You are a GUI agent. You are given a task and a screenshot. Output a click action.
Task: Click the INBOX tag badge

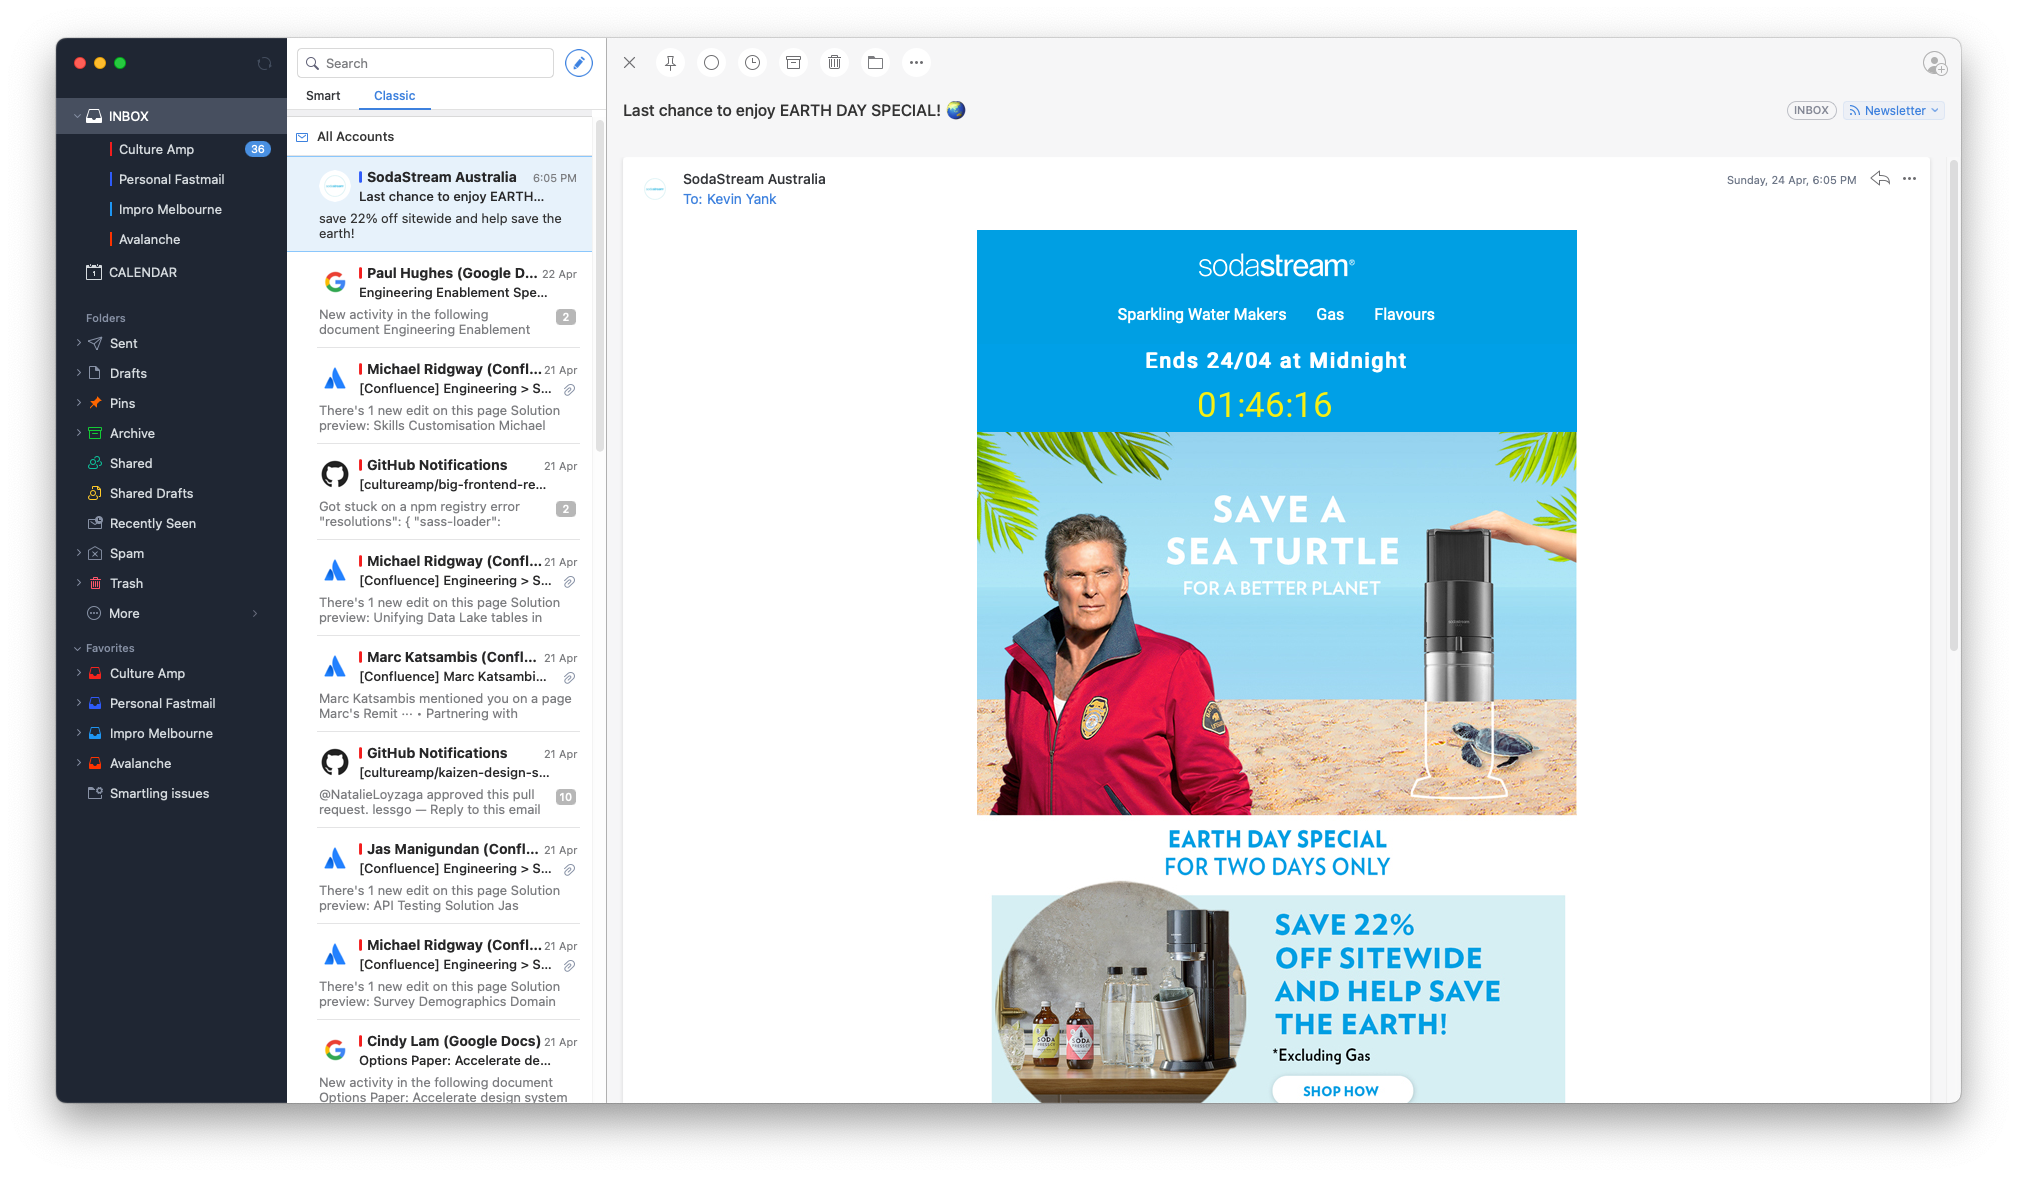click(1811, 110)
